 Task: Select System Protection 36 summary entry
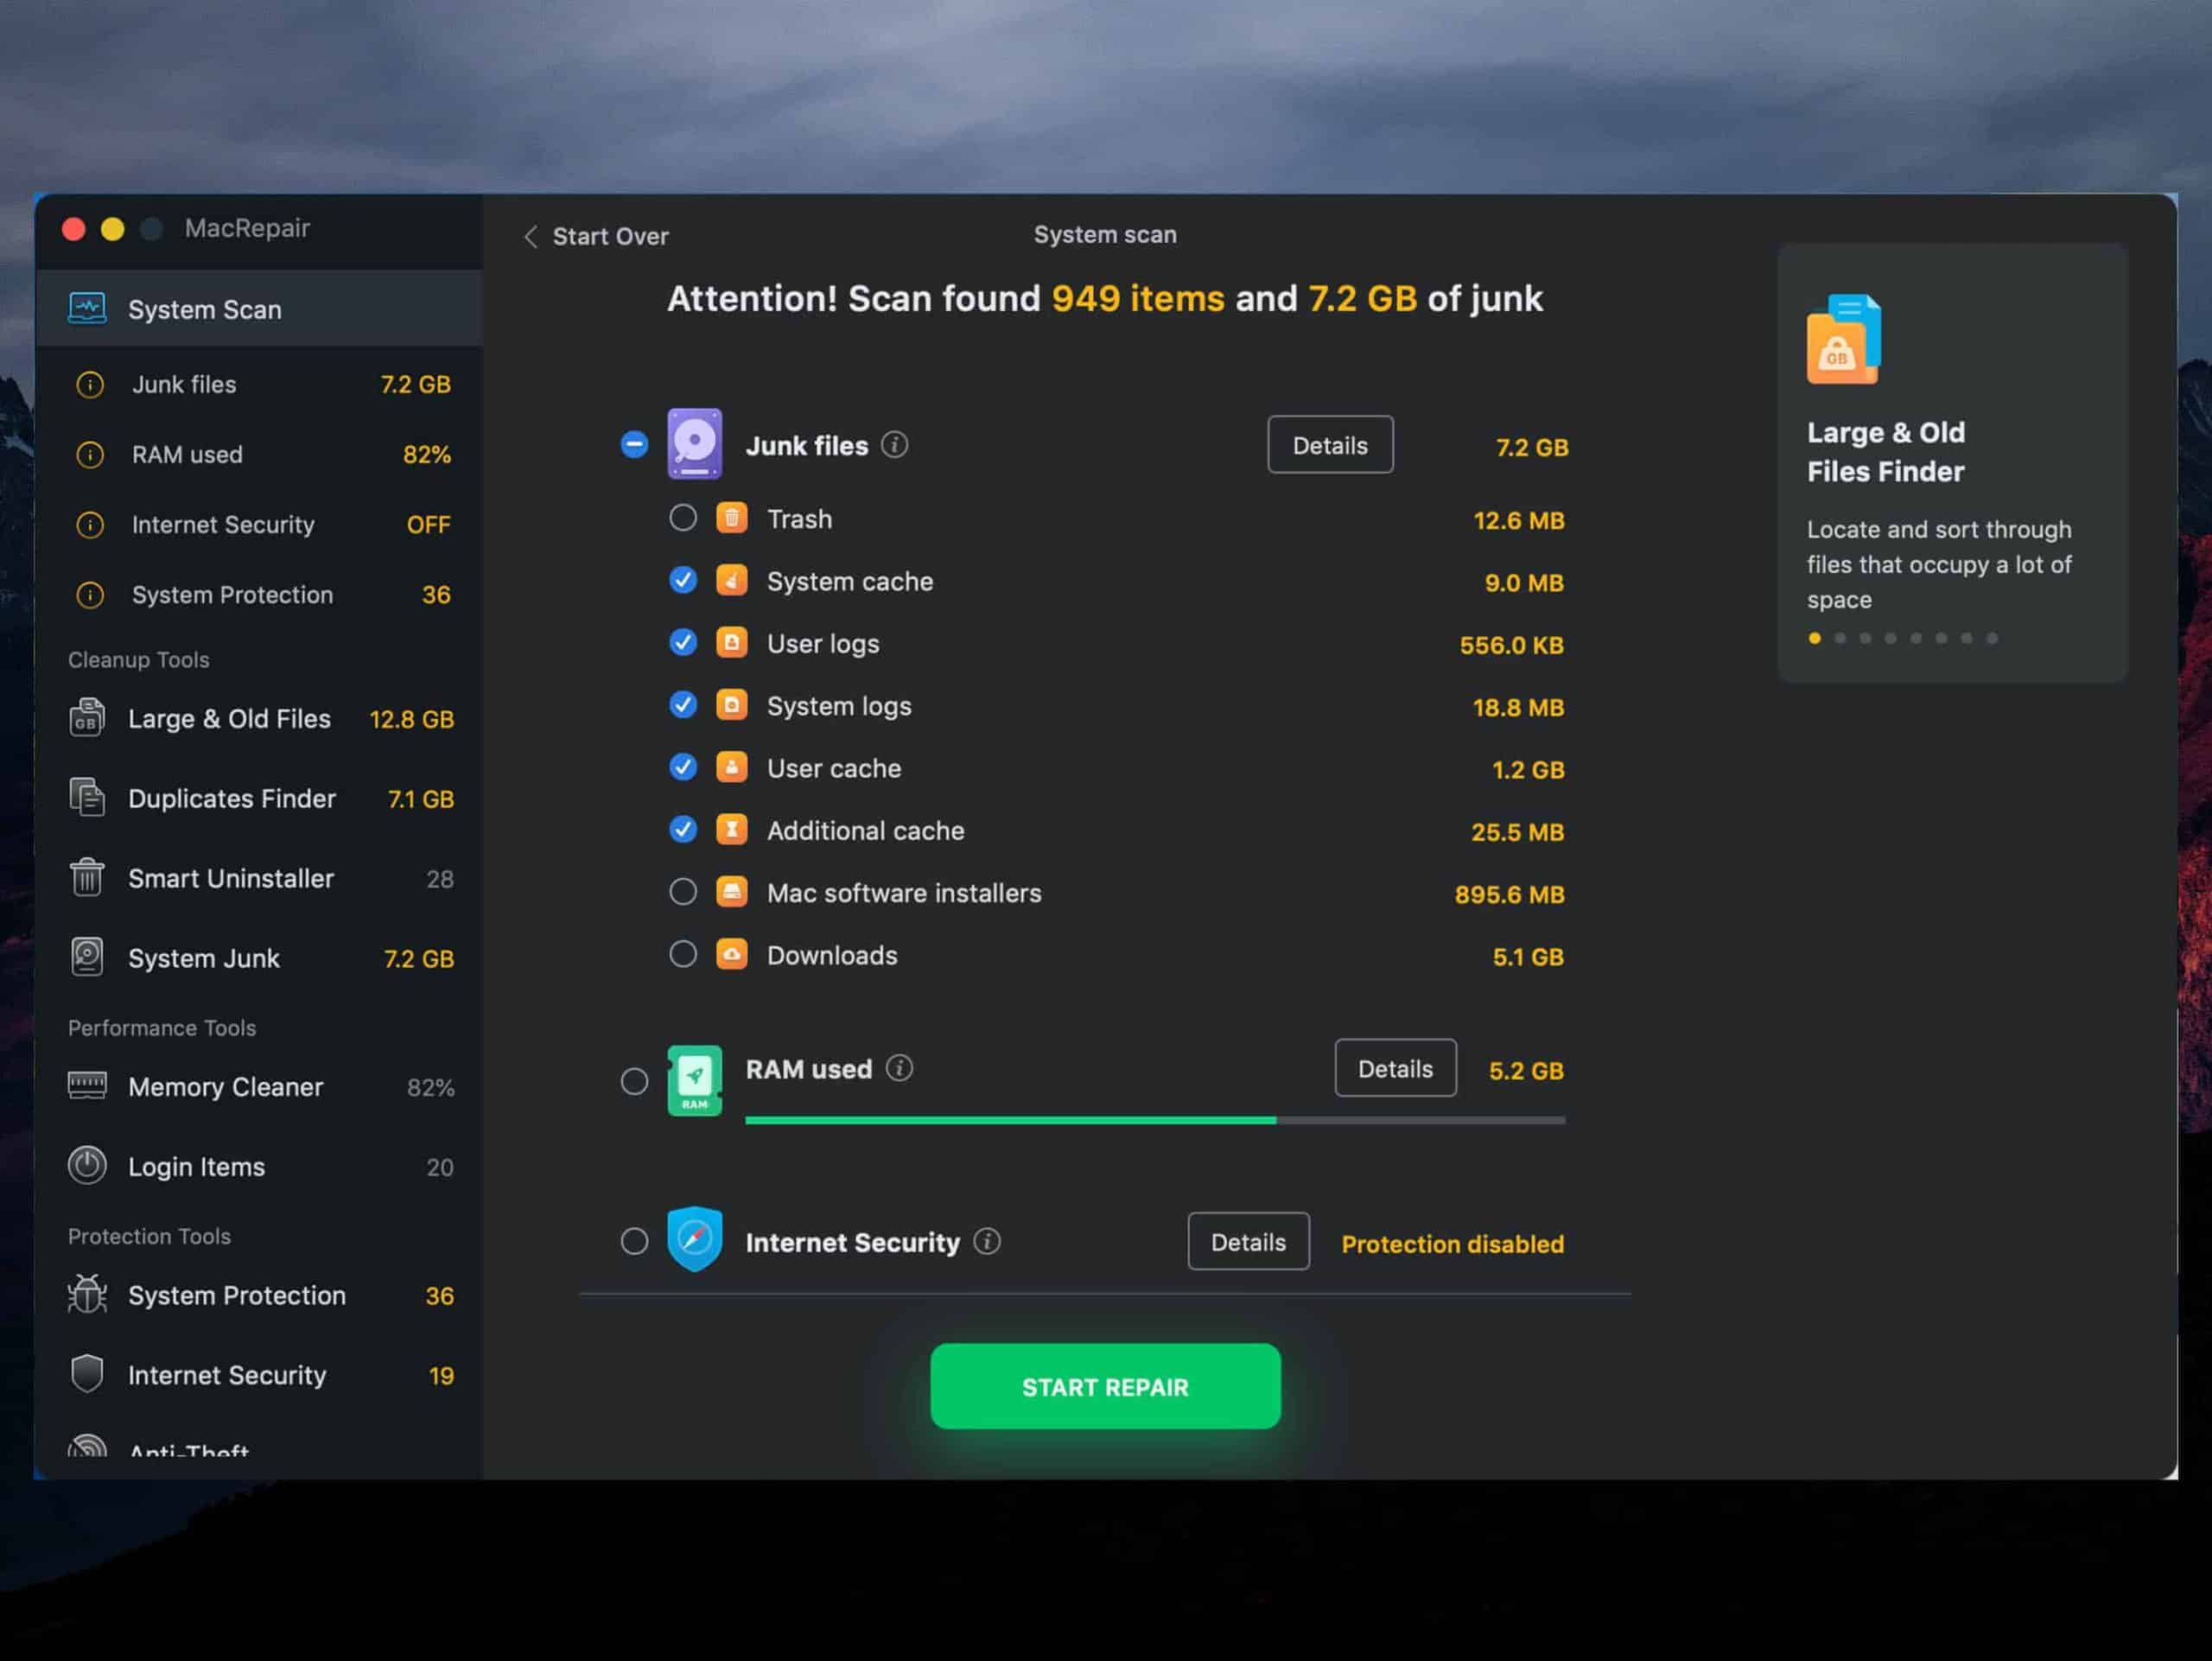259,595
